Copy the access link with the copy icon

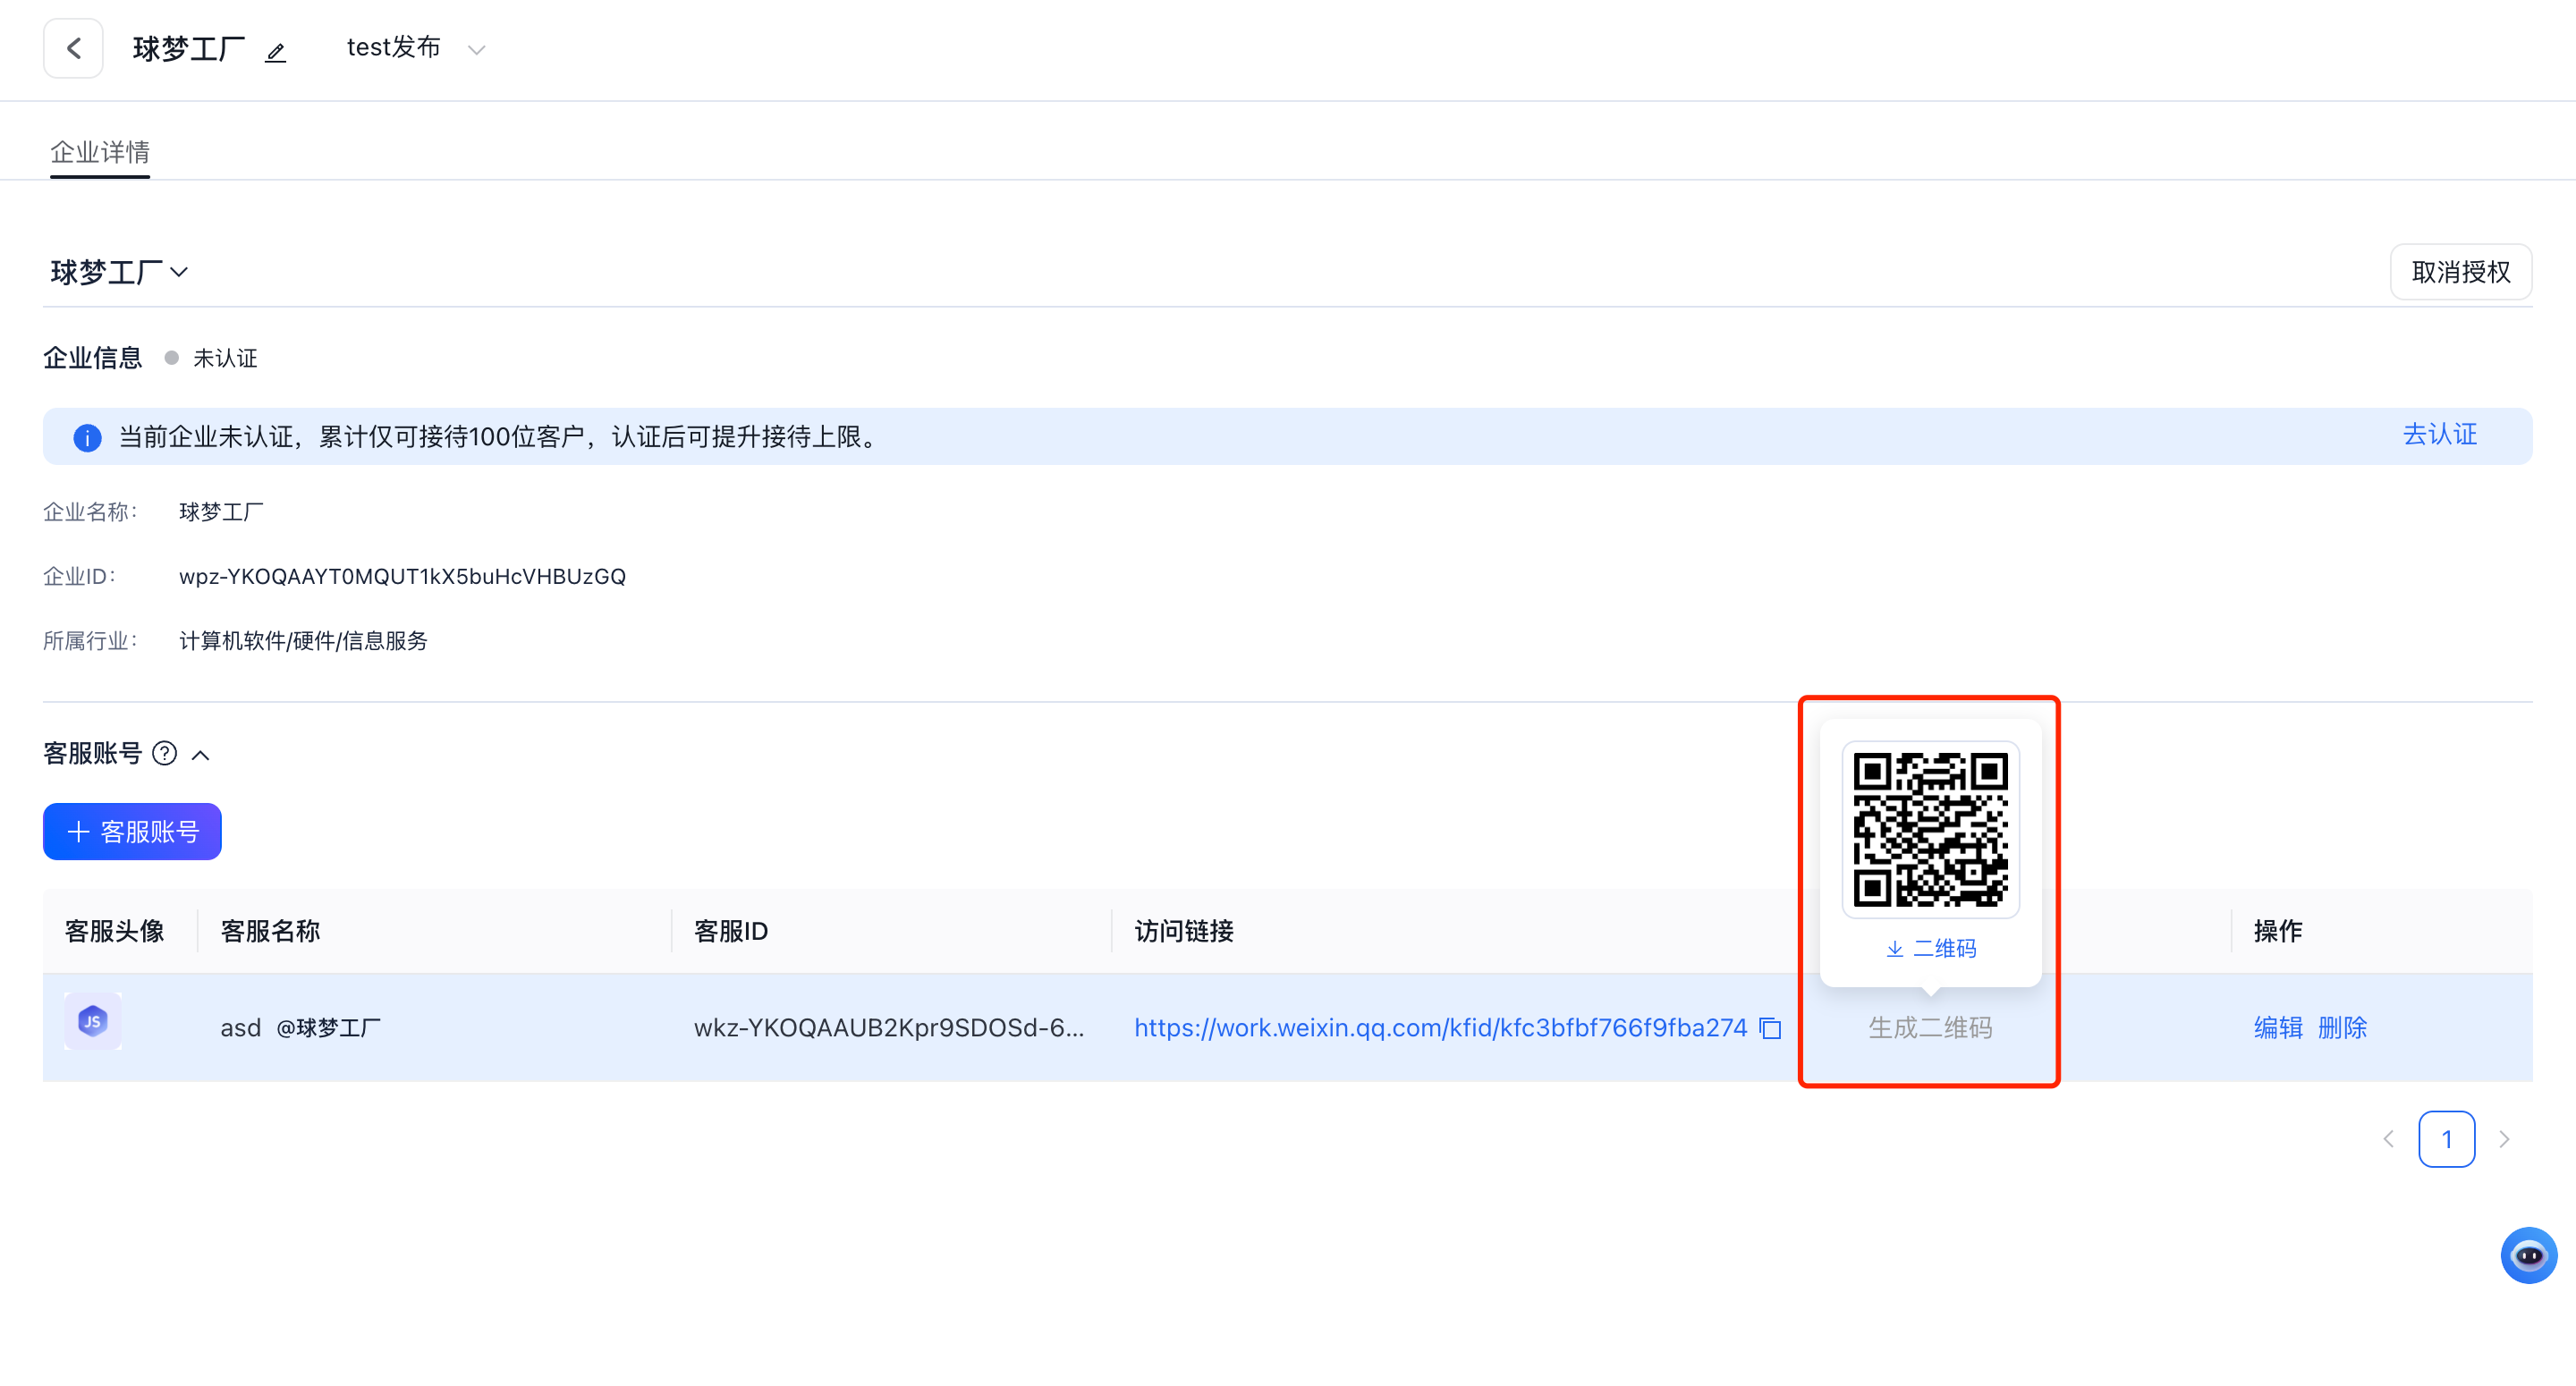1770,1028
